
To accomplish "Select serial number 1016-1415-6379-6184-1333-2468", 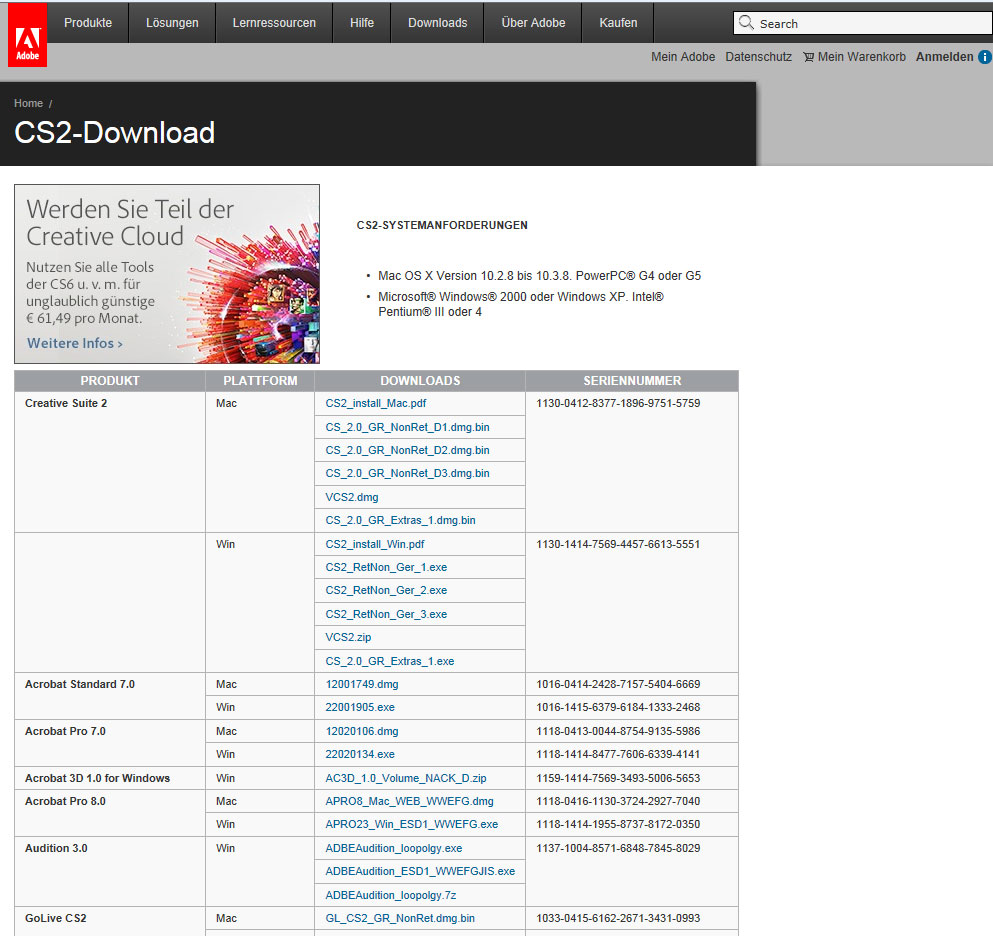I will pos(618,707).
